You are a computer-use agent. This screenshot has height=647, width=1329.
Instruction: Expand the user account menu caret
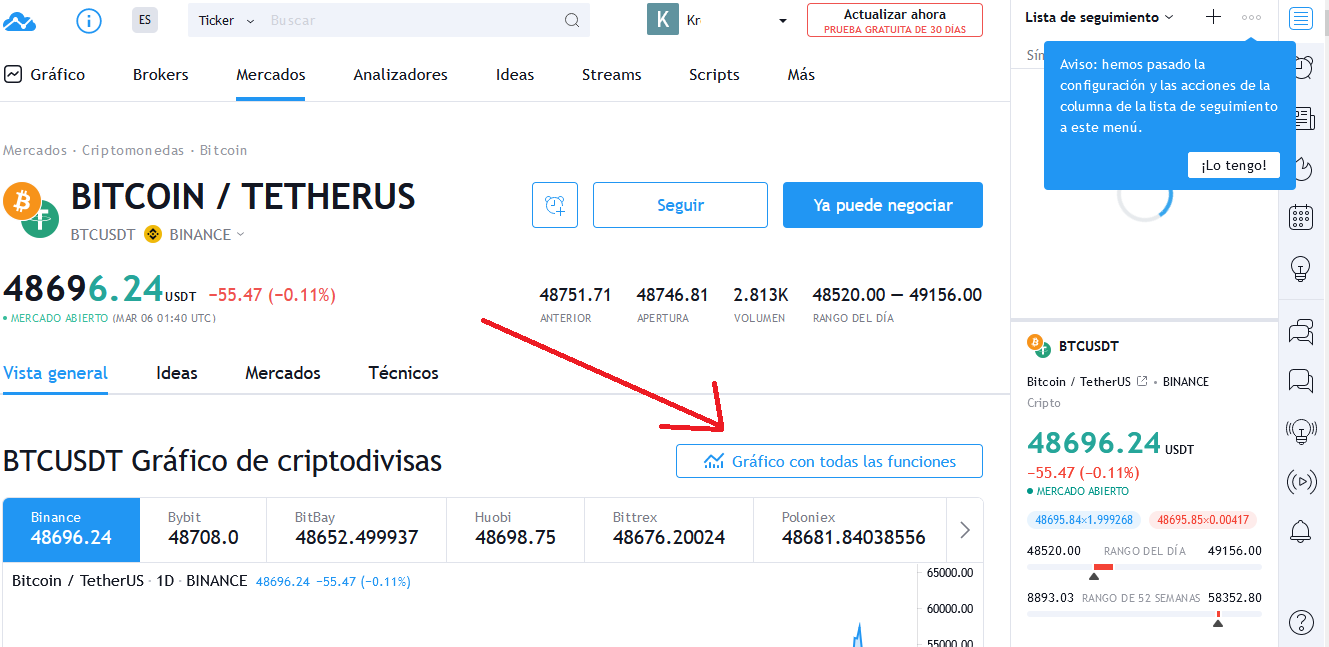point(783,21)
